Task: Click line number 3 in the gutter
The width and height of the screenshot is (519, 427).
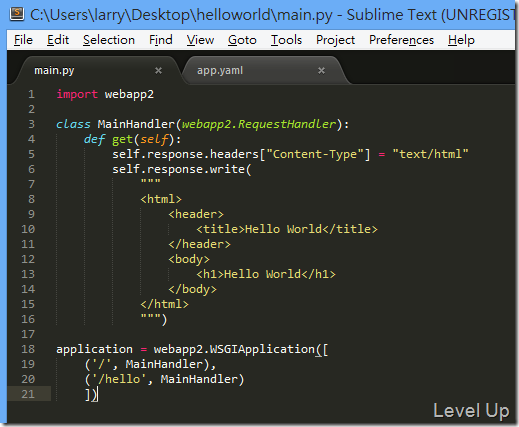Action: pos(31,124)
